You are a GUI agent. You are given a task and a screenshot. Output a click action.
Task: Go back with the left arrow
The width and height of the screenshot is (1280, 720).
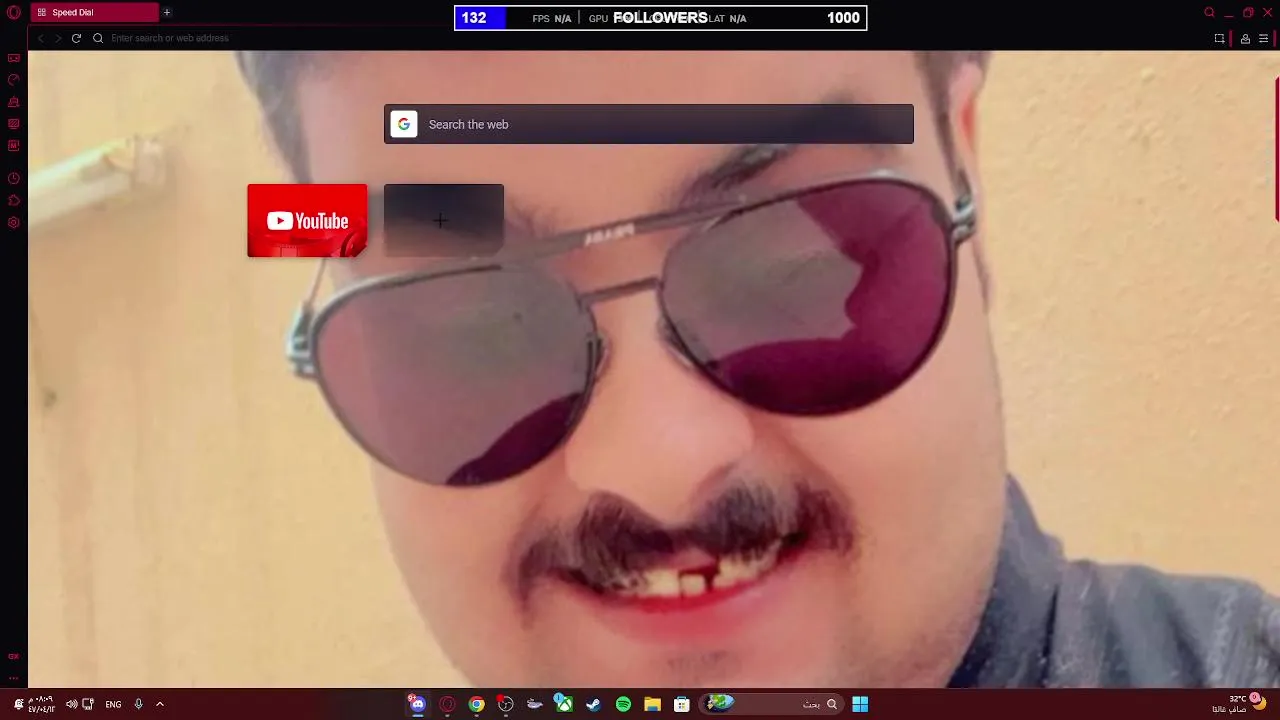click(40, 38)
